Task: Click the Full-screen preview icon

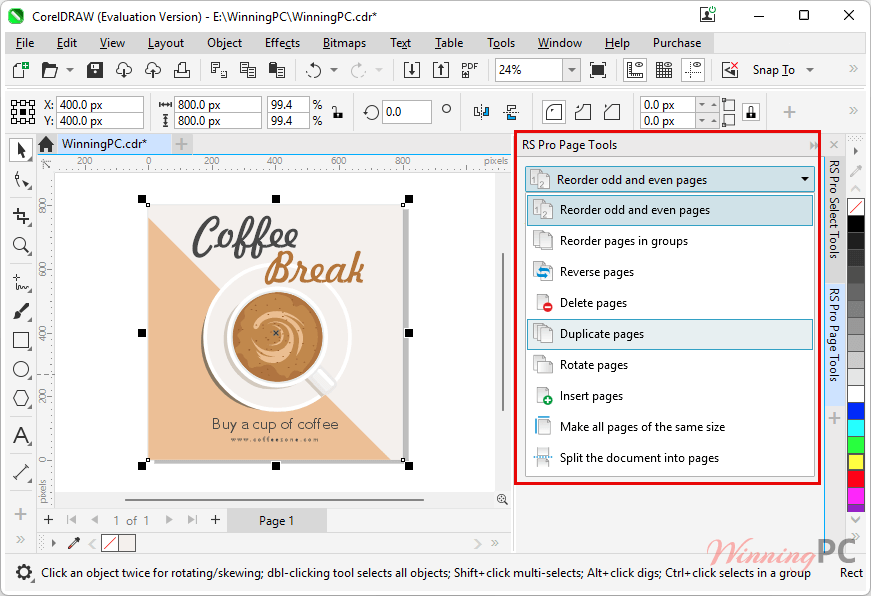Action: click(598, 70)
